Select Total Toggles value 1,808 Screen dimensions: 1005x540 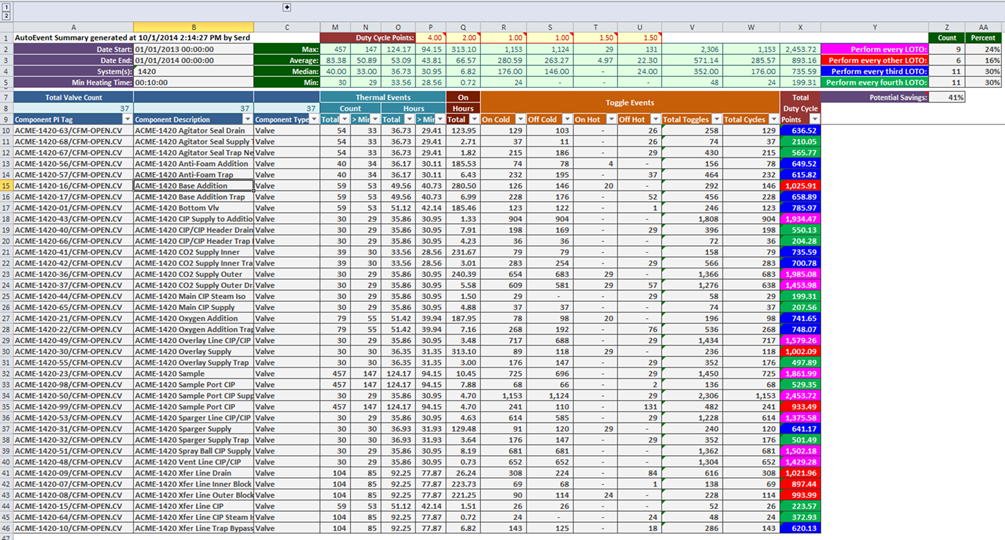tap(692, 218)
